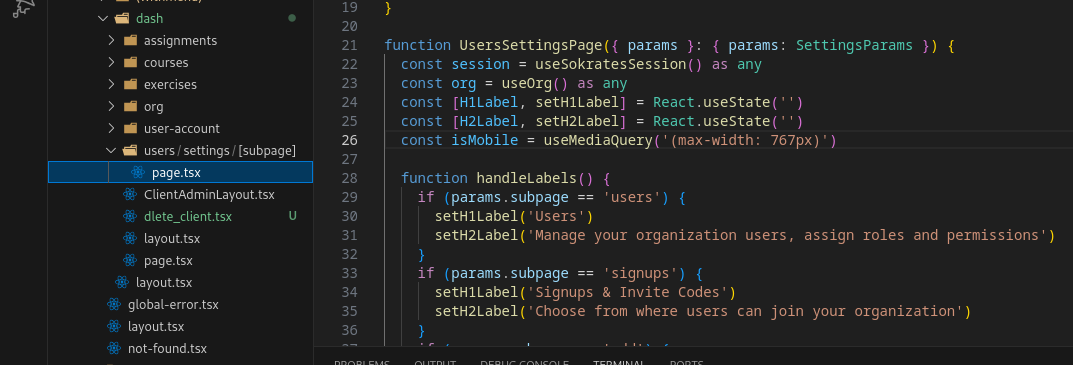The height and width of the screenshot is (365, 1073).
Task: Open dlete_client.tsx file
Action: [x=188, y=216]
